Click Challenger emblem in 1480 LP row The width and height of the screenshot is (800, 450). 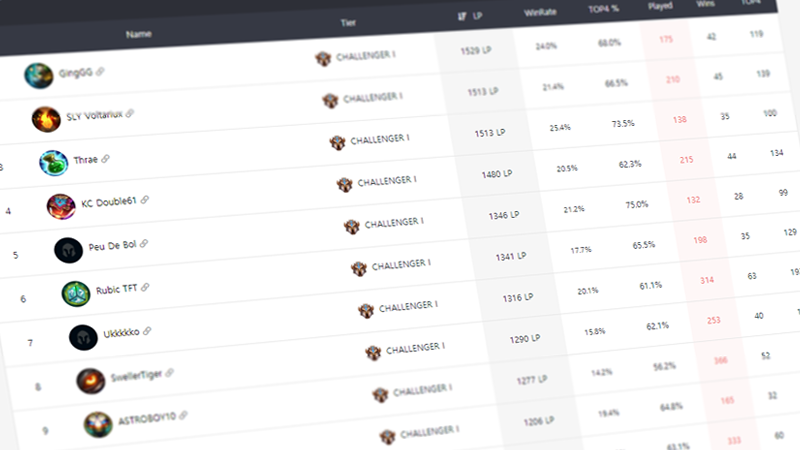pyautogui.click(x=344, y=184)
